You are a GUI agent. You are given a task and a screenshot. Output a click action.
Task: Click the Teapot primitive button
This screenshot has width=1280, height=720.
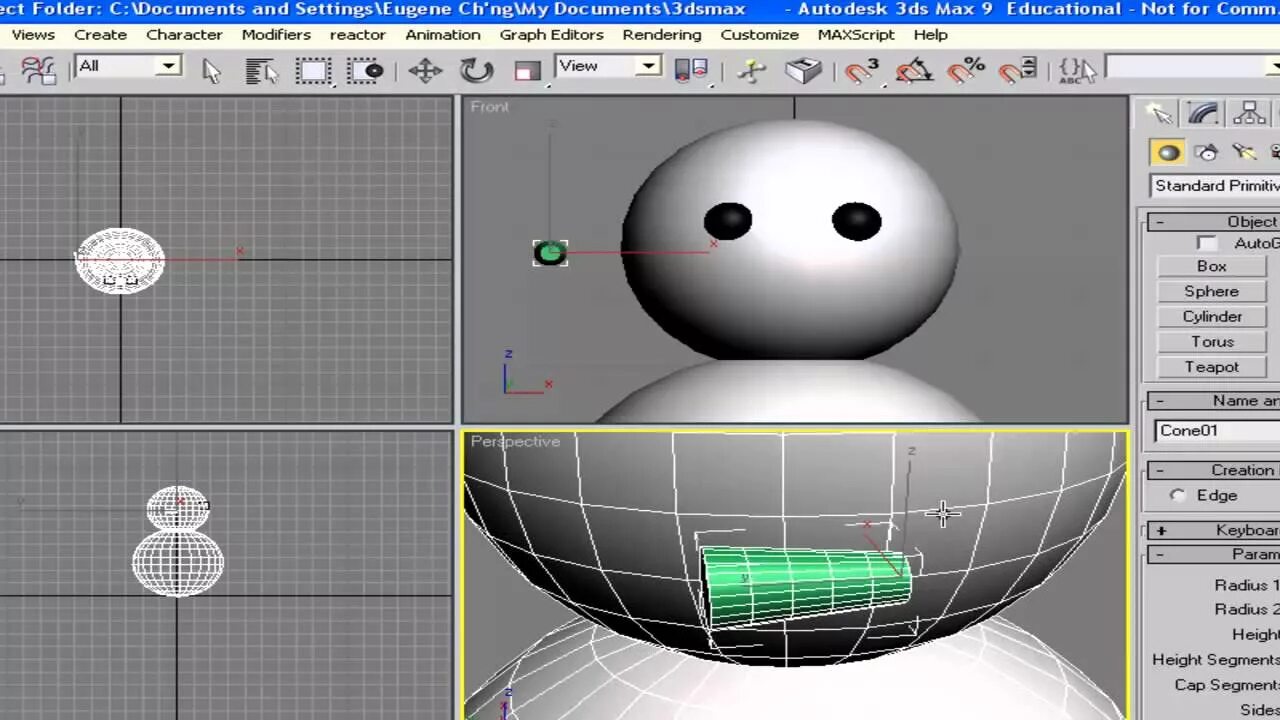coord(1211,367)
